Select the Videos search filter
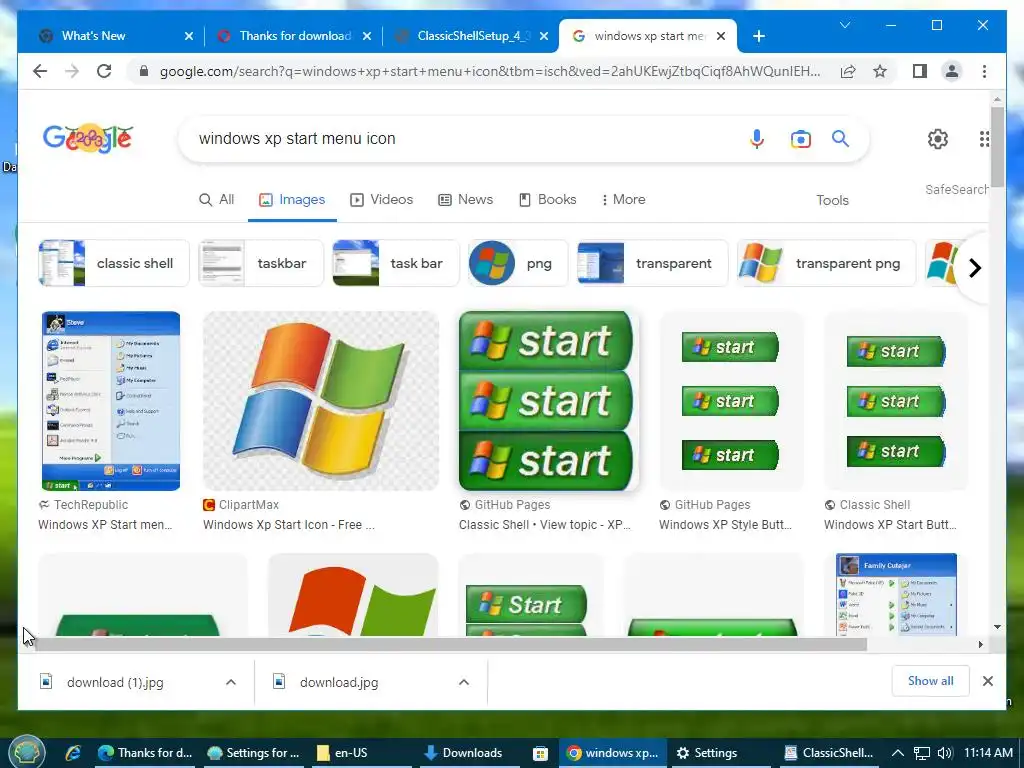The width and height of the screenshot is (1024, 768). pyautogui.click(x=381, y=200)
